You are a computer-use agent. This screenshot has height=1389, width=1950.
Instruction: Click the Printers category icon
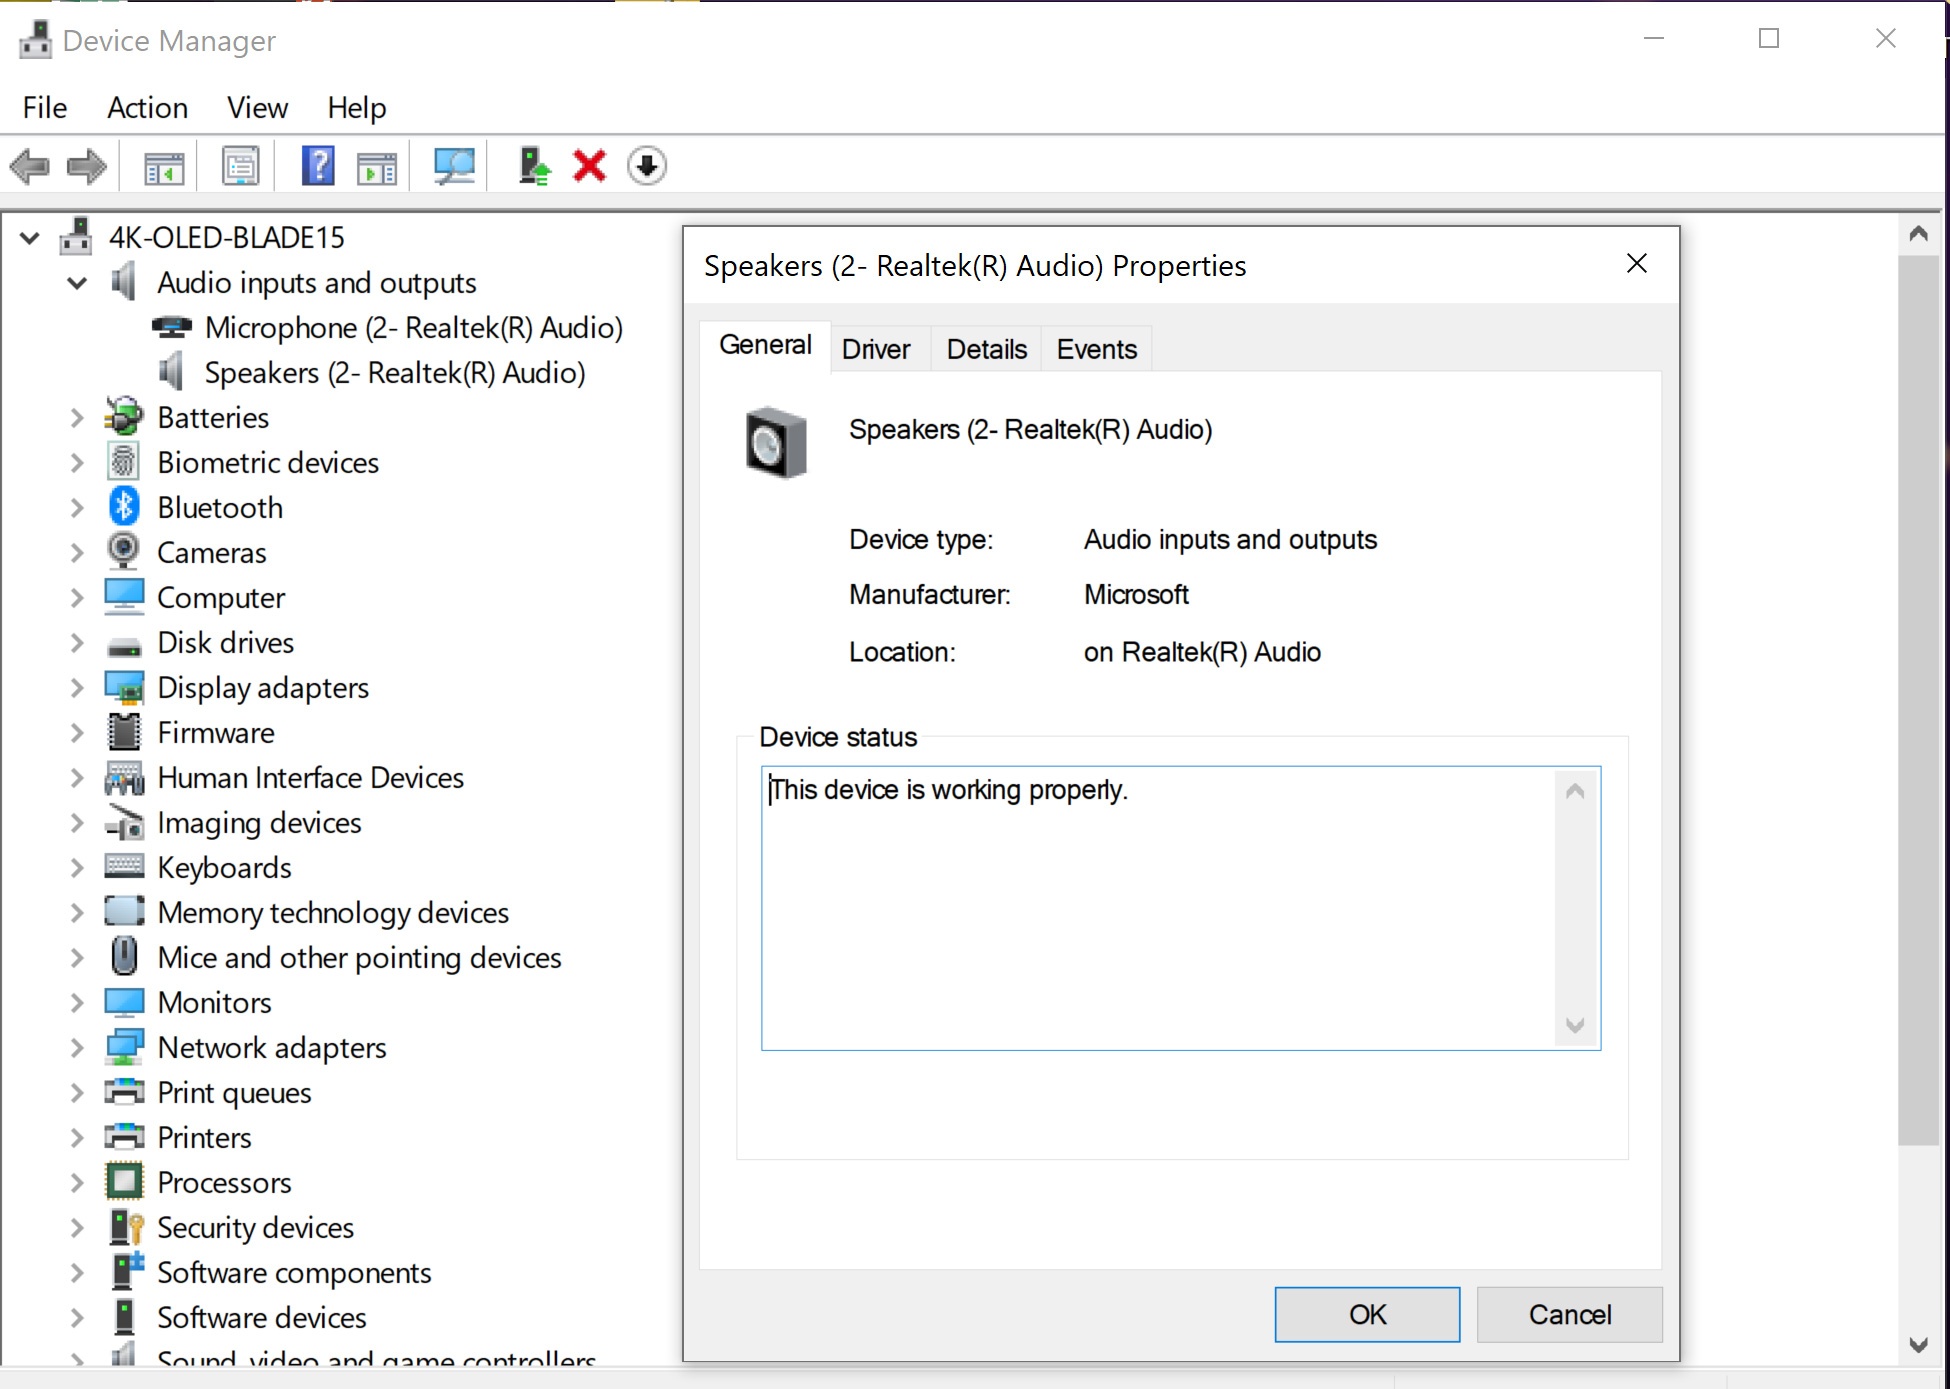pos(124,1137)
